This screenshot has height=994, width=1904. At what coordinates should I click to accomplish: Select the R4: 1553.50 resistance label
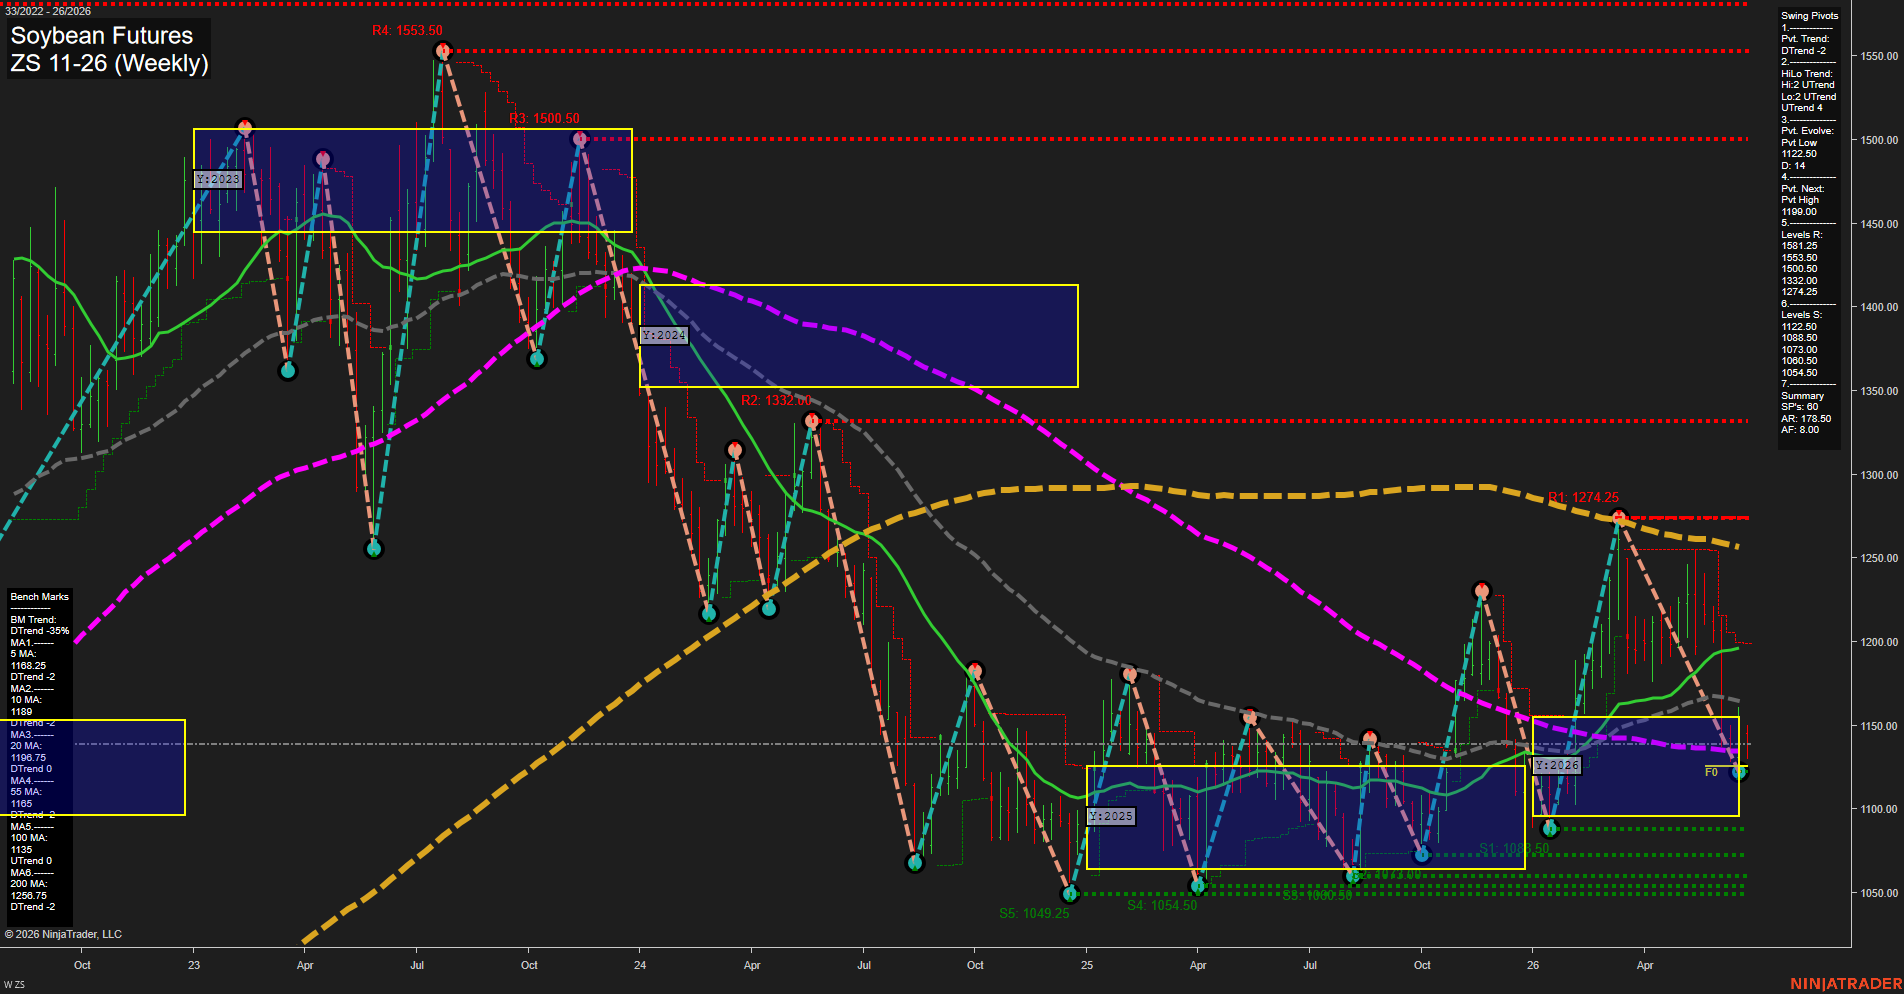(x=407, y=31)
